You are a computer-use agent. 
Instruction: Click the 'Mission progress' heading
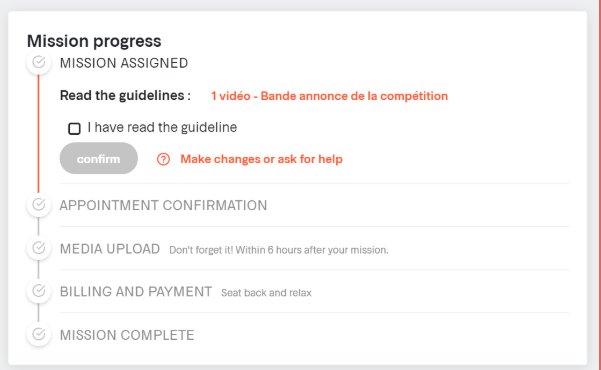94,41
